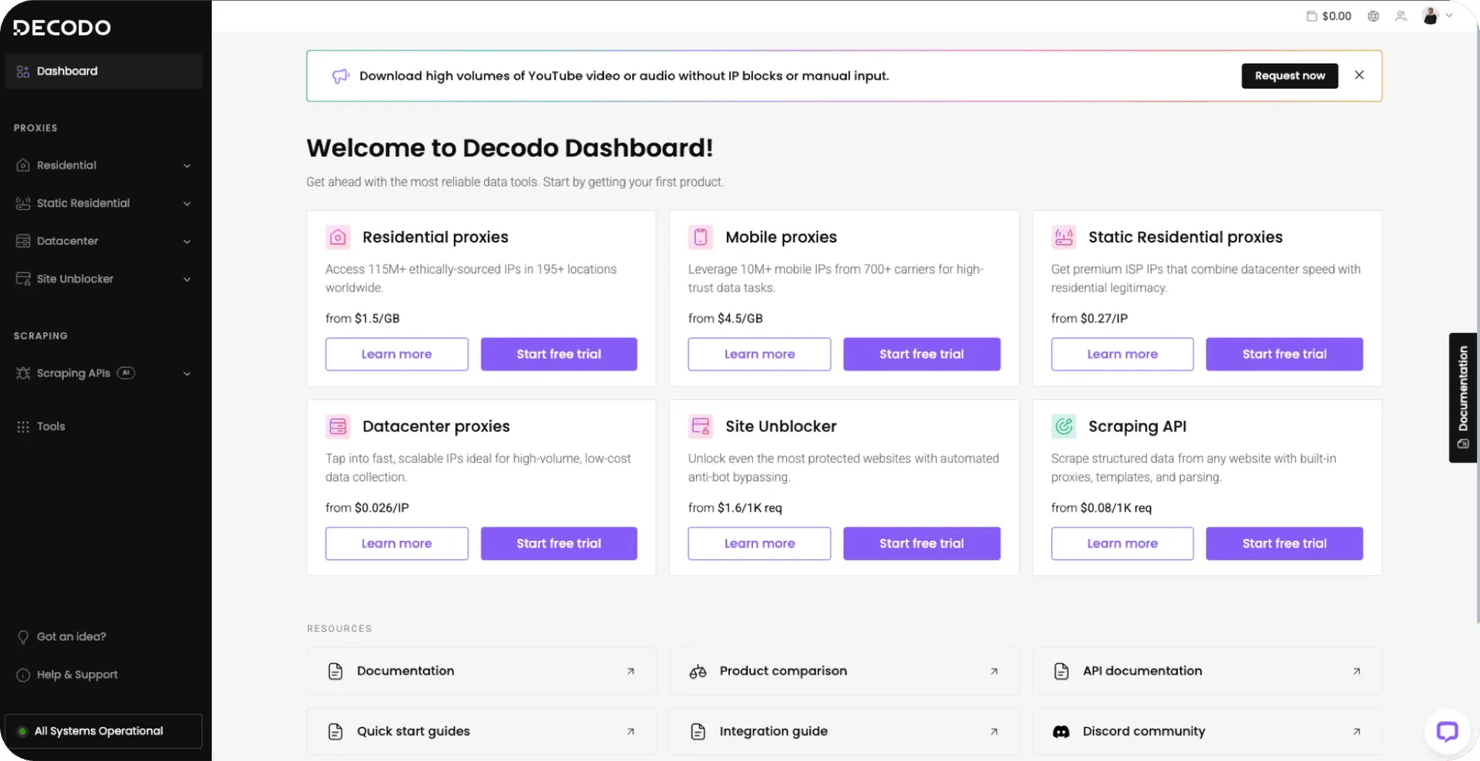Viewport: 1480px width, 761px height.
Task: Click the Request now button
Action: pyautogui.click(x=1290, y=76)
